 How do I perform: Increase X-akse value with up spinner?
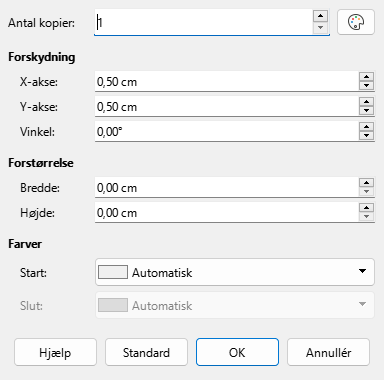pyautogui.click(x=366, y=77)
